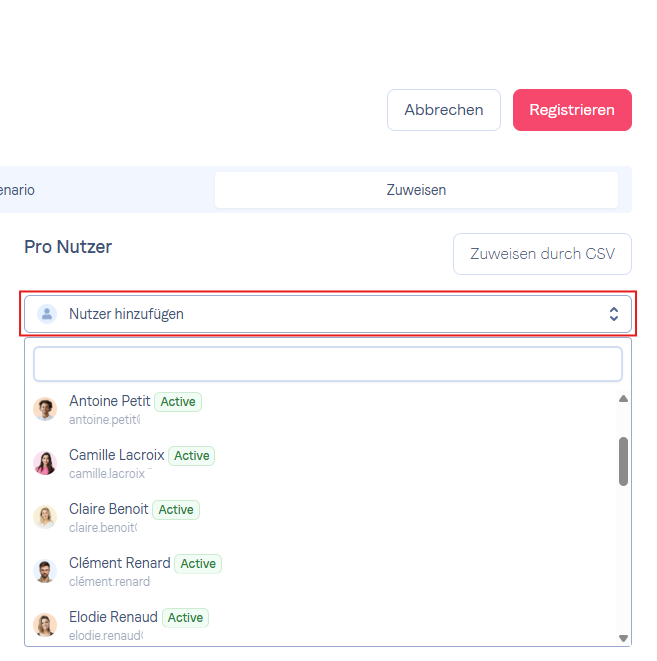Click the down arrow of the user list scrollbar
657x661 pixels.
[x=623, y=638]
